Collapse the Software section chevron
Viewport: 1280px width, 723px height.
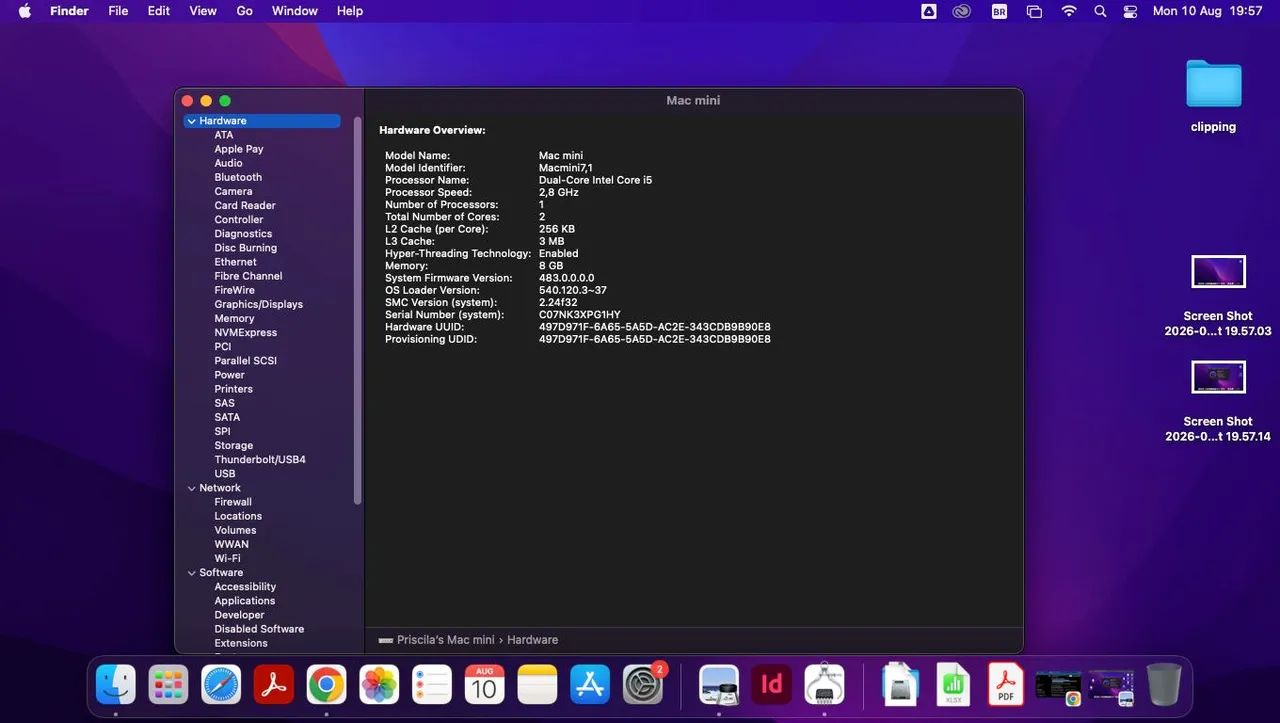click(191, 573)
